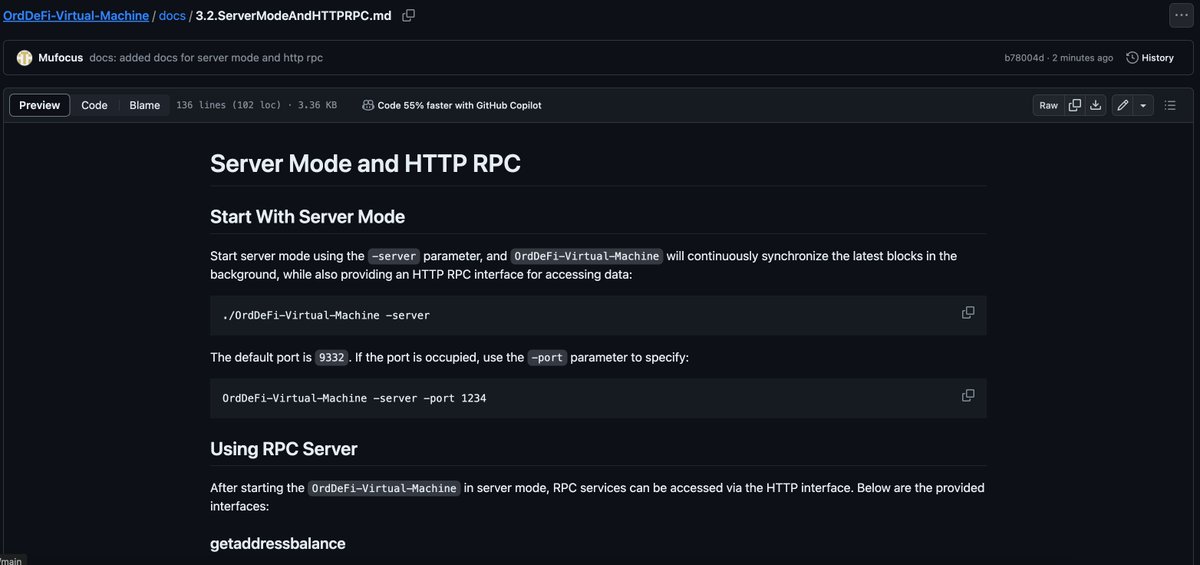The width and height of the screenshot is (1200, 565).
Task: Open commit History
Action: point(1150,58)
